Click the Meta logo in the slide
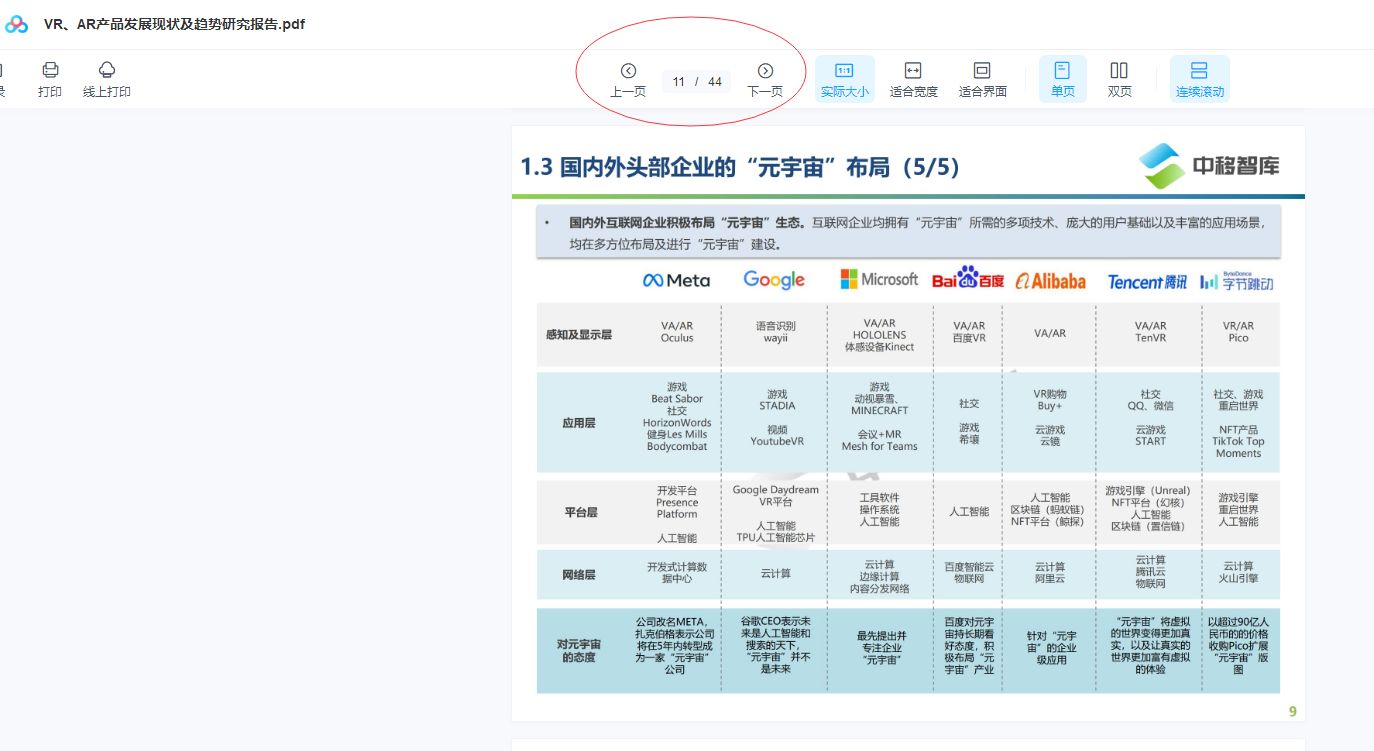The height and width of the screenshot is (751, 1374). pos(676,281)
